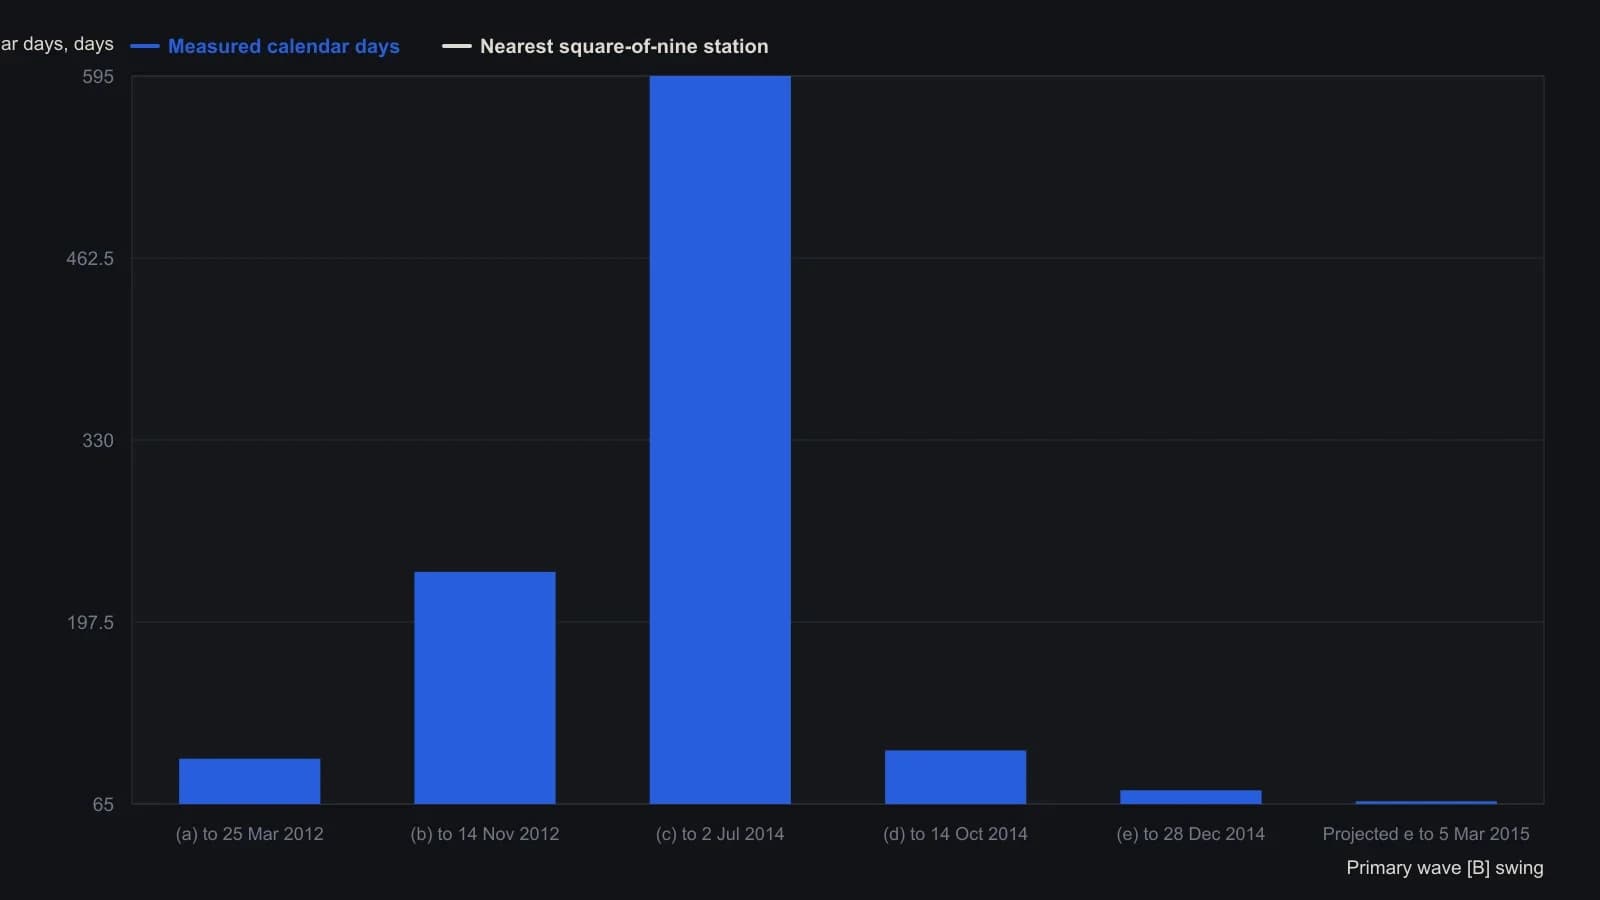The width and height of the screenshot is (1600, 900).
Task: Click the x-axis label "(e) to 28 Dec 2014"
Action: tap(1191, 834)
